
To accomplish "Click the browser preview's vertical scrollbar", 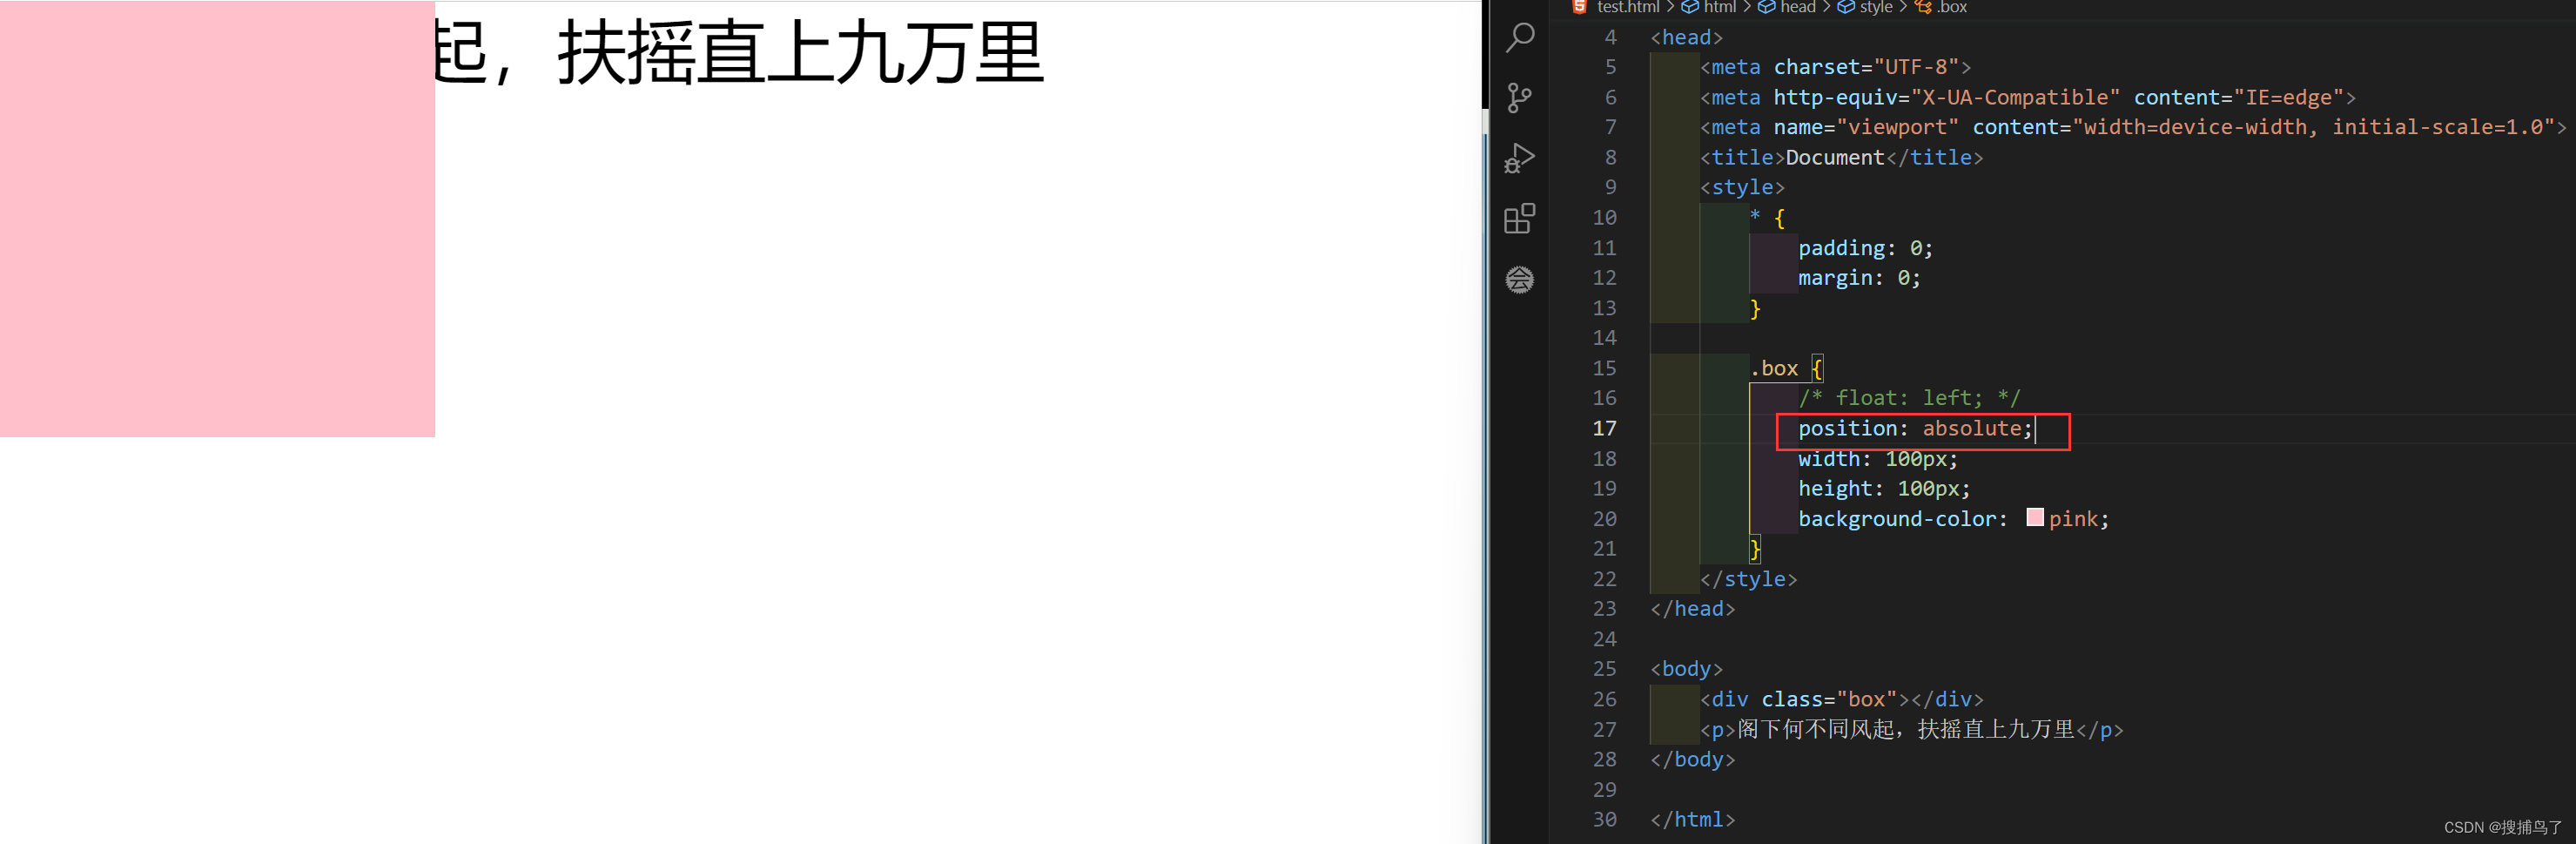I will coord(1484,422).
